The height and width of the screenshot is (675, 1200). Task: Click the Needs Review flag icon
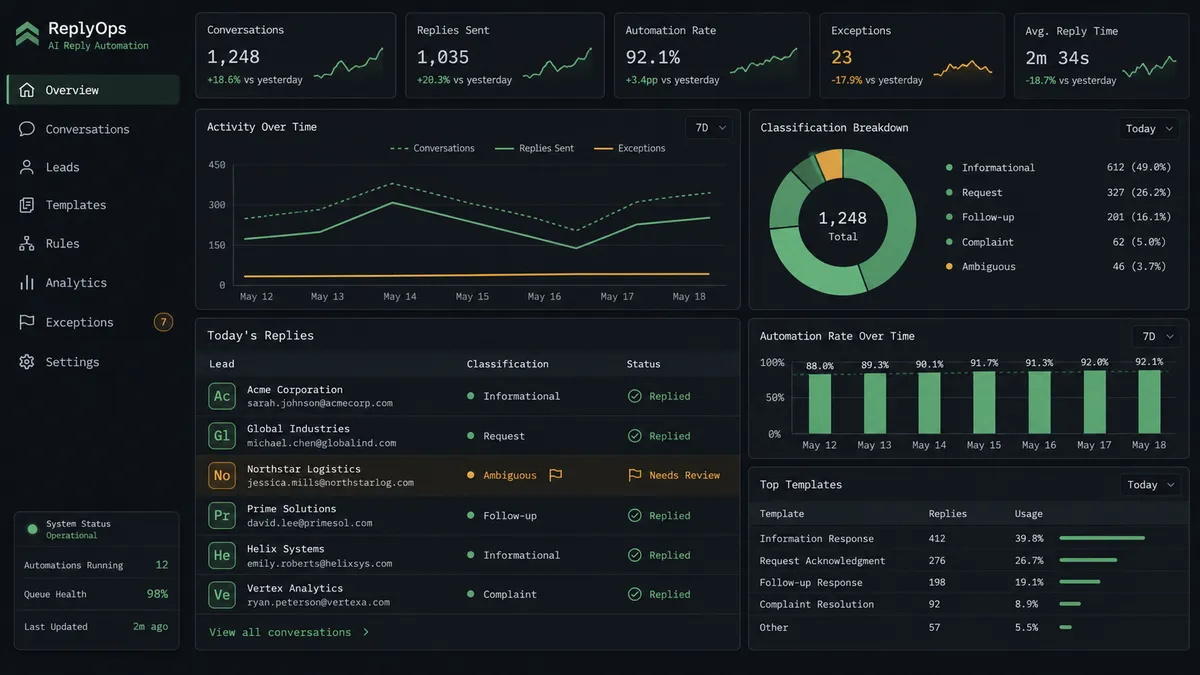click(634, 476)
